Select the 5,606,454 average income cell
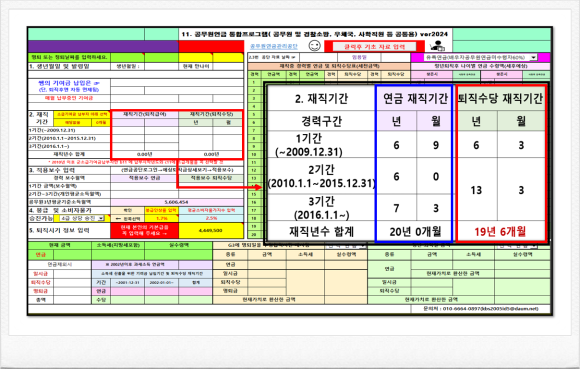The height and width of the screenshot is (369, 580). click(177, 202)
